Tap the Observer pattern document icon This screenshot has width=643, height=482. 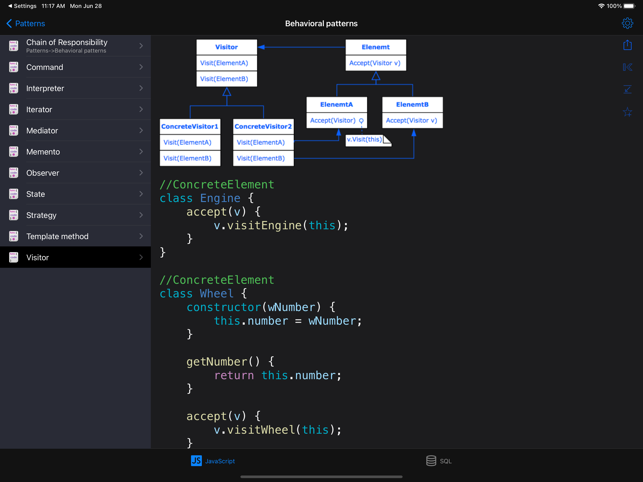pos(14,173)
